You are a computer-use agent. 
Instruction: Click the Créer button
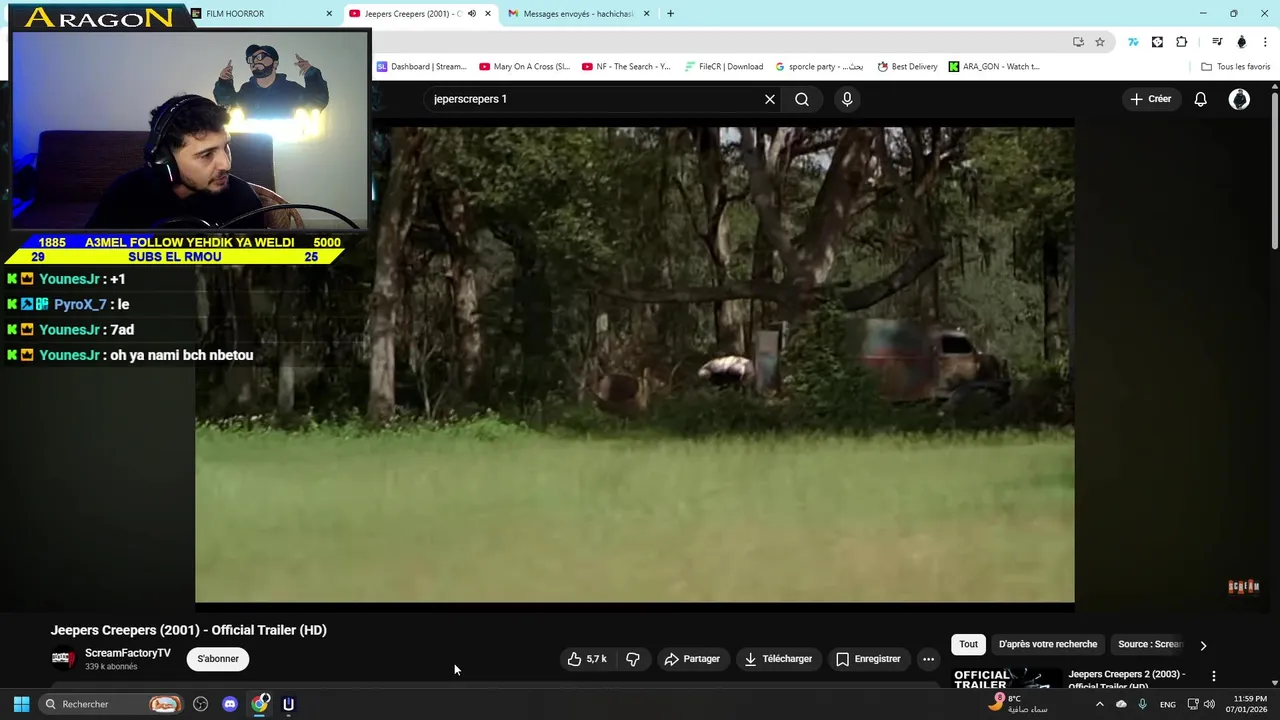pos(1150,99)
